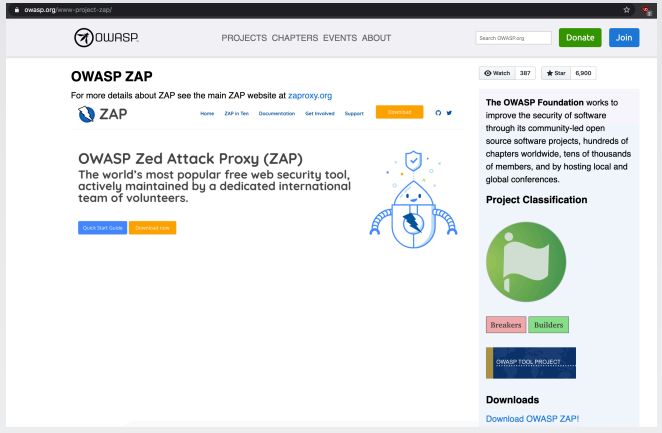Focus the Search OWASP.org field

[513, 38]
